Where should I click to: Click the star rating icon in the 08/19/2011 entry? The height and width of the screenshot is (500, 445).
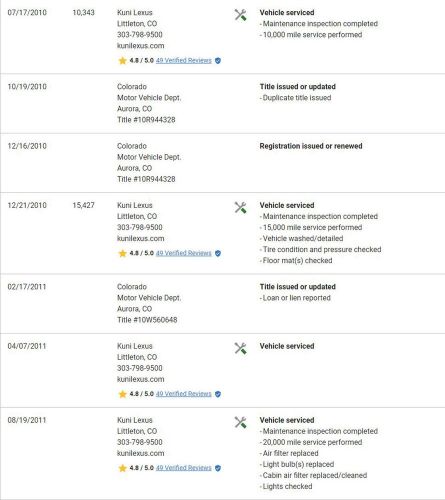(122, 468)
